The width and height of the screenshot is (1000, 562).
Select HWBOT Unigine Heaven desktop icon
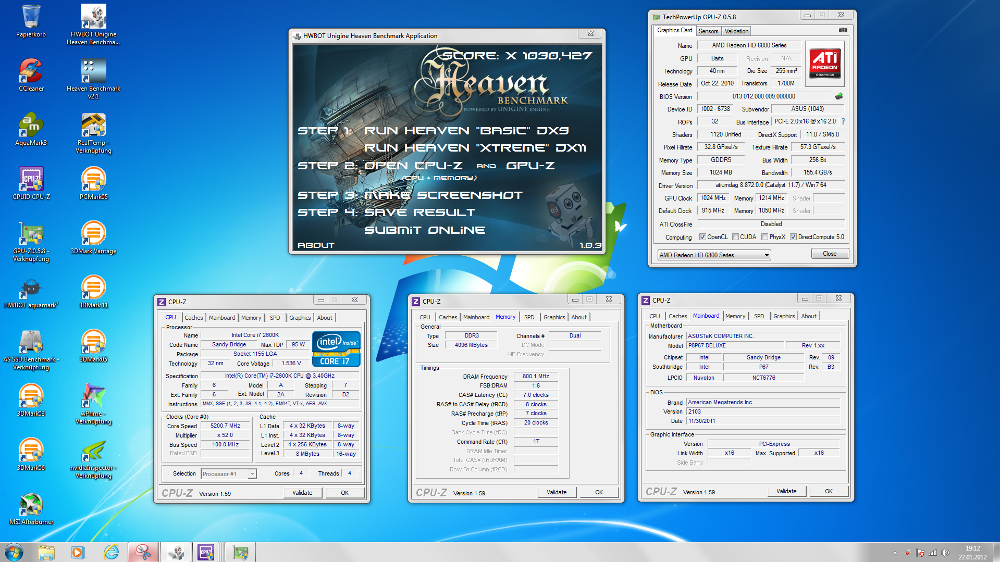pyautogui.click(x=93, y=24)
